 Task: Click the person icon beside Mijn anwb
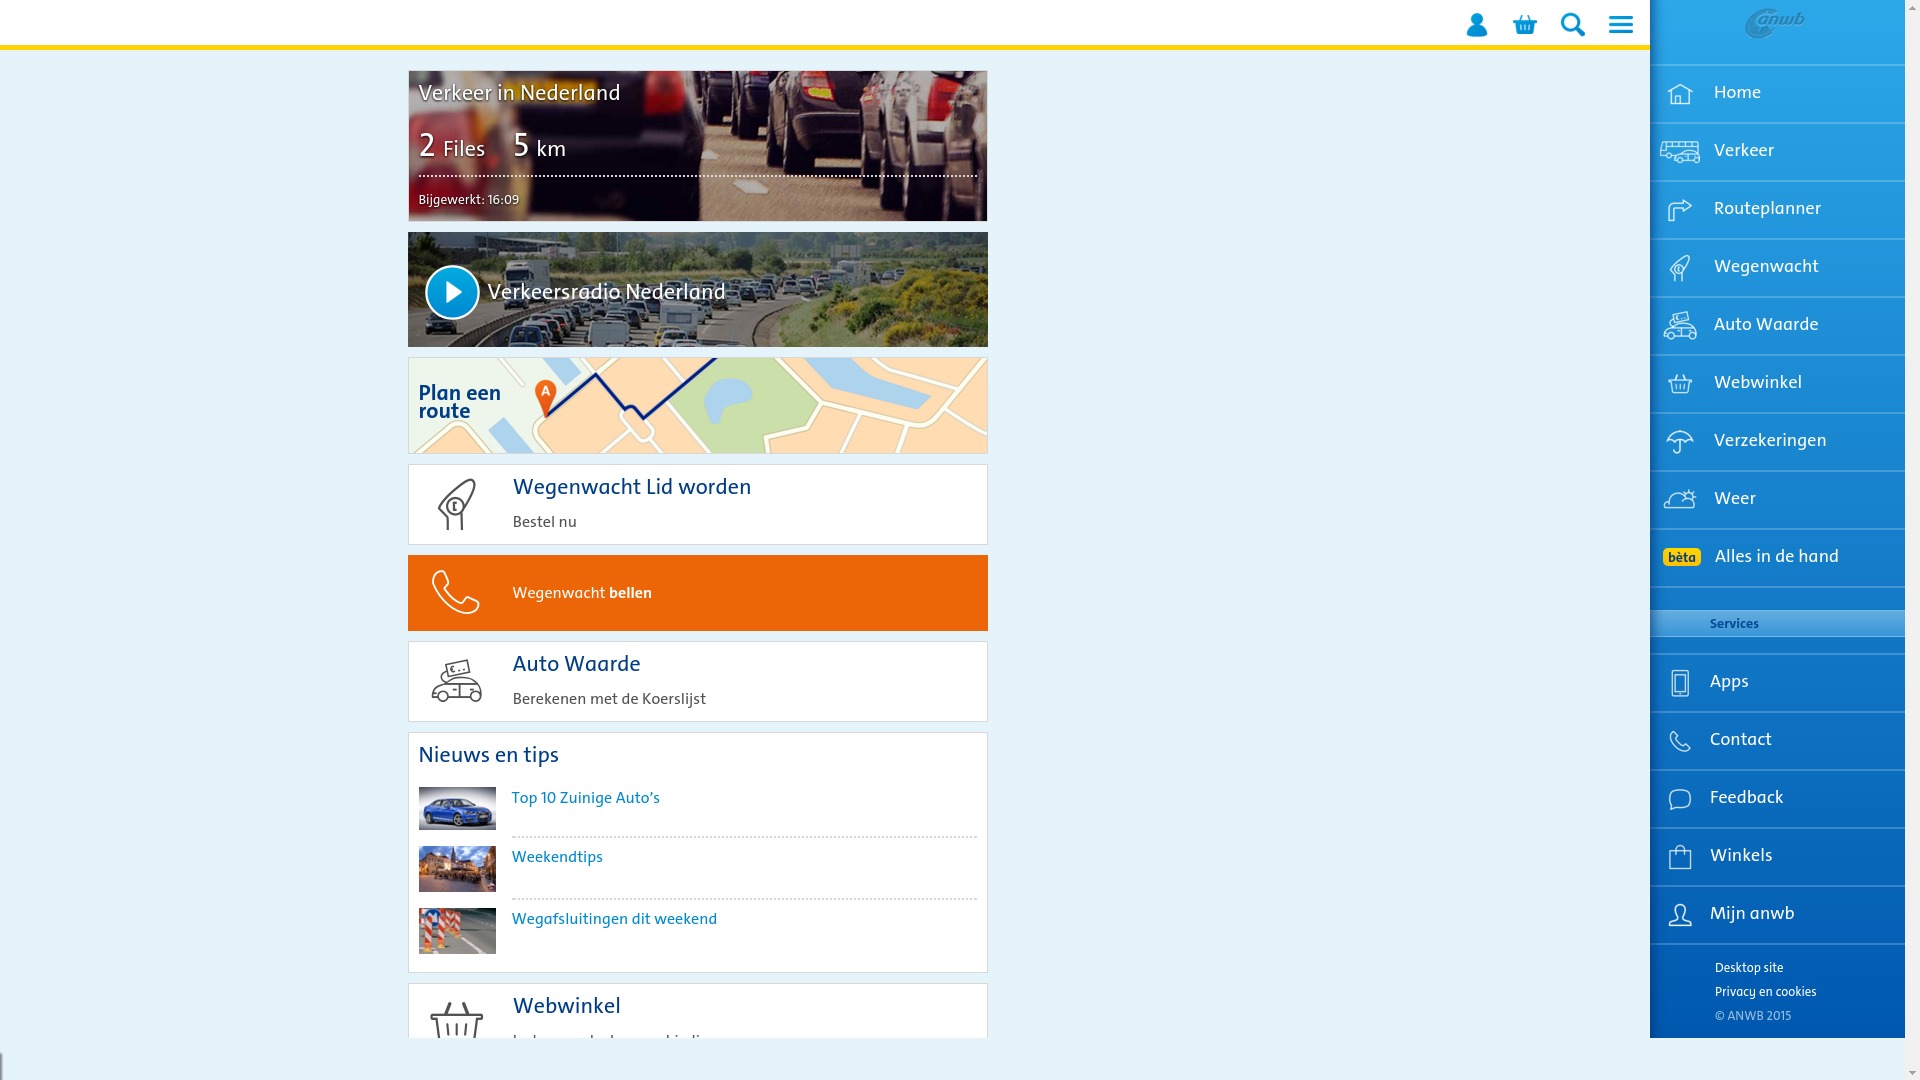(1680, 915)
